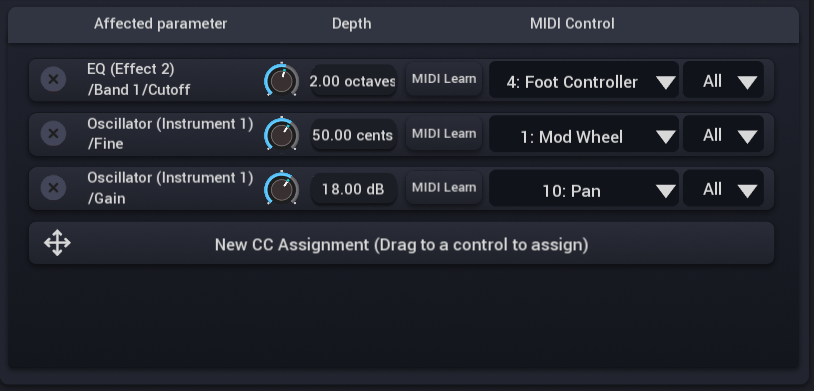Open the Foot Controller CC dropdown

click(x=584, y=80)
